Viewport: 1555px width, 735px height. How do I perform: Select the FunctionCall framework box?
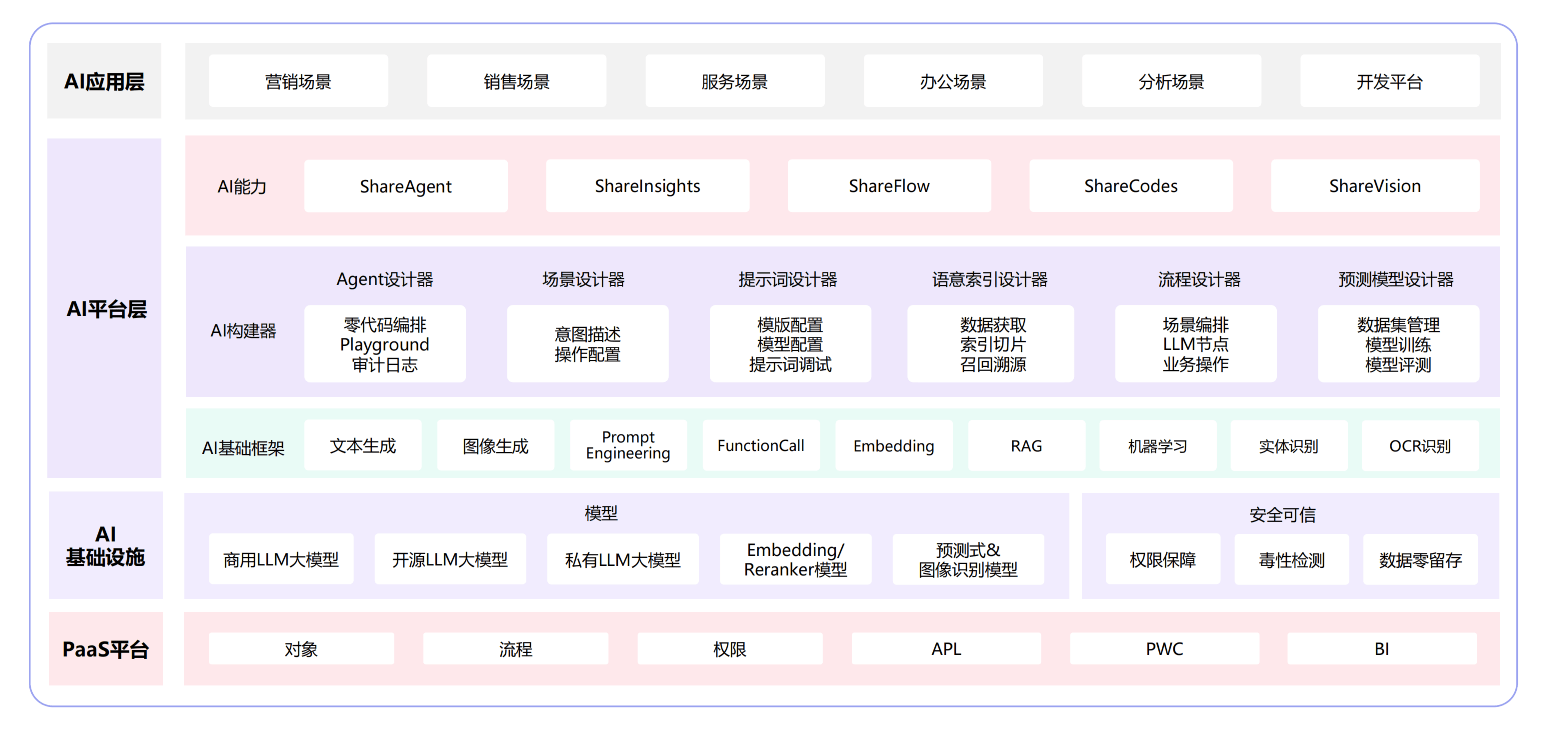pyautogui.click(x=760, y=446)
